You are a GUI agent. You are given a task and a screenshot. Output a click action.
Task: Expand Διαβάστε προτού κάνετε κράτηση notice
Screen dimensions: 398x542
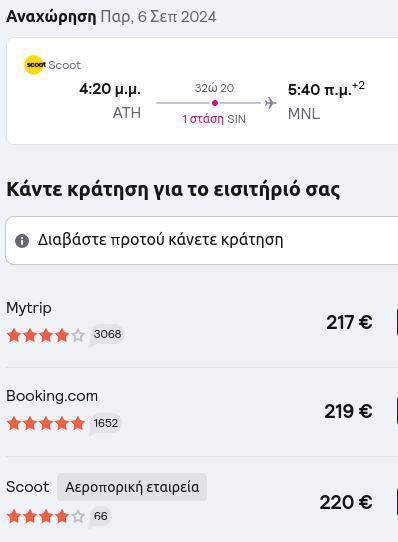(202, 241)
